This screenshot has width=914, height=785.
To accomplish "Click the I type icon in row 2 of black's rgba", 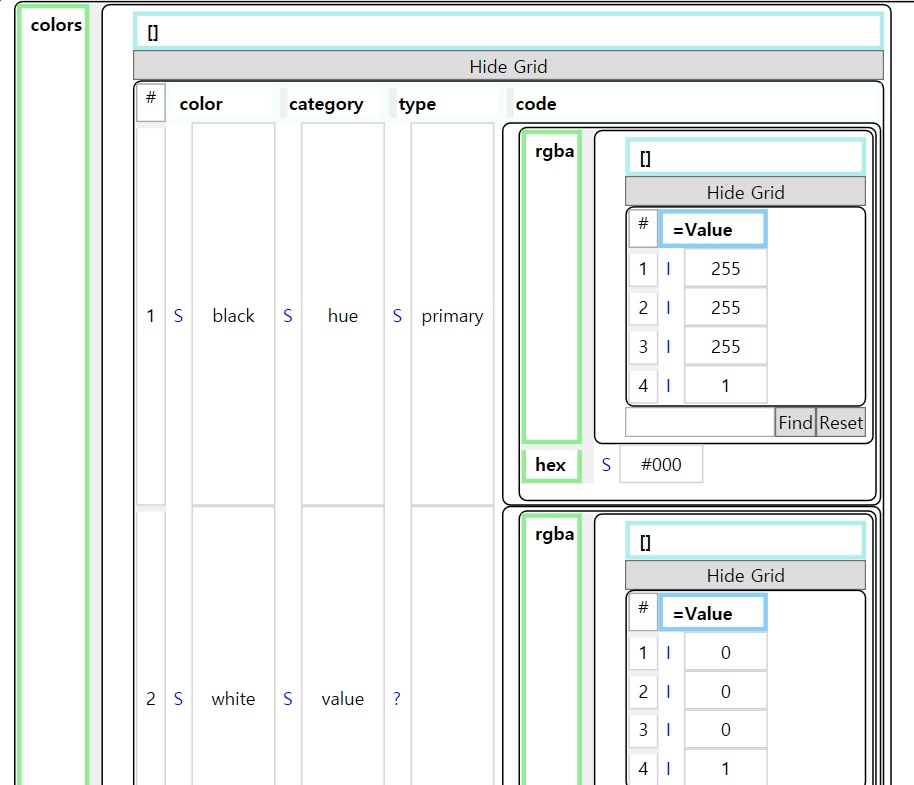I will tap(668, 307).
